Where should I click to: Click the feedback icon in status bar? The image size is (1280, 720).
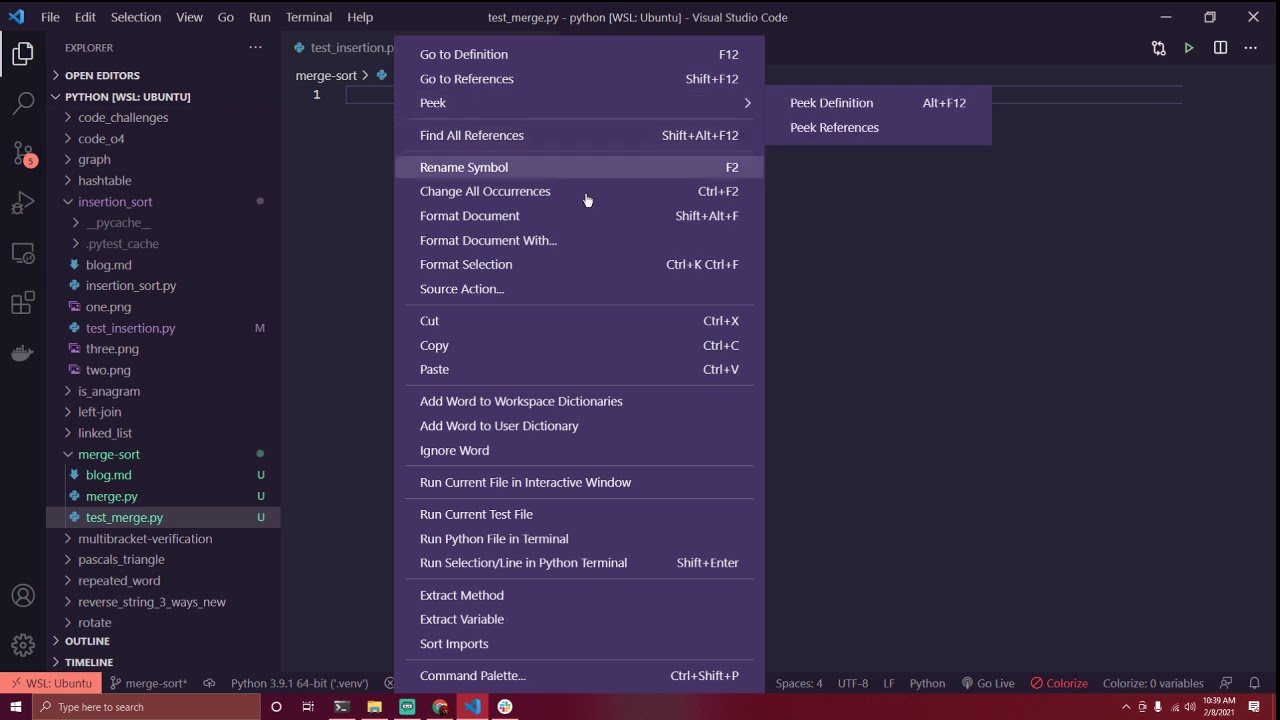click(1226, 683)
